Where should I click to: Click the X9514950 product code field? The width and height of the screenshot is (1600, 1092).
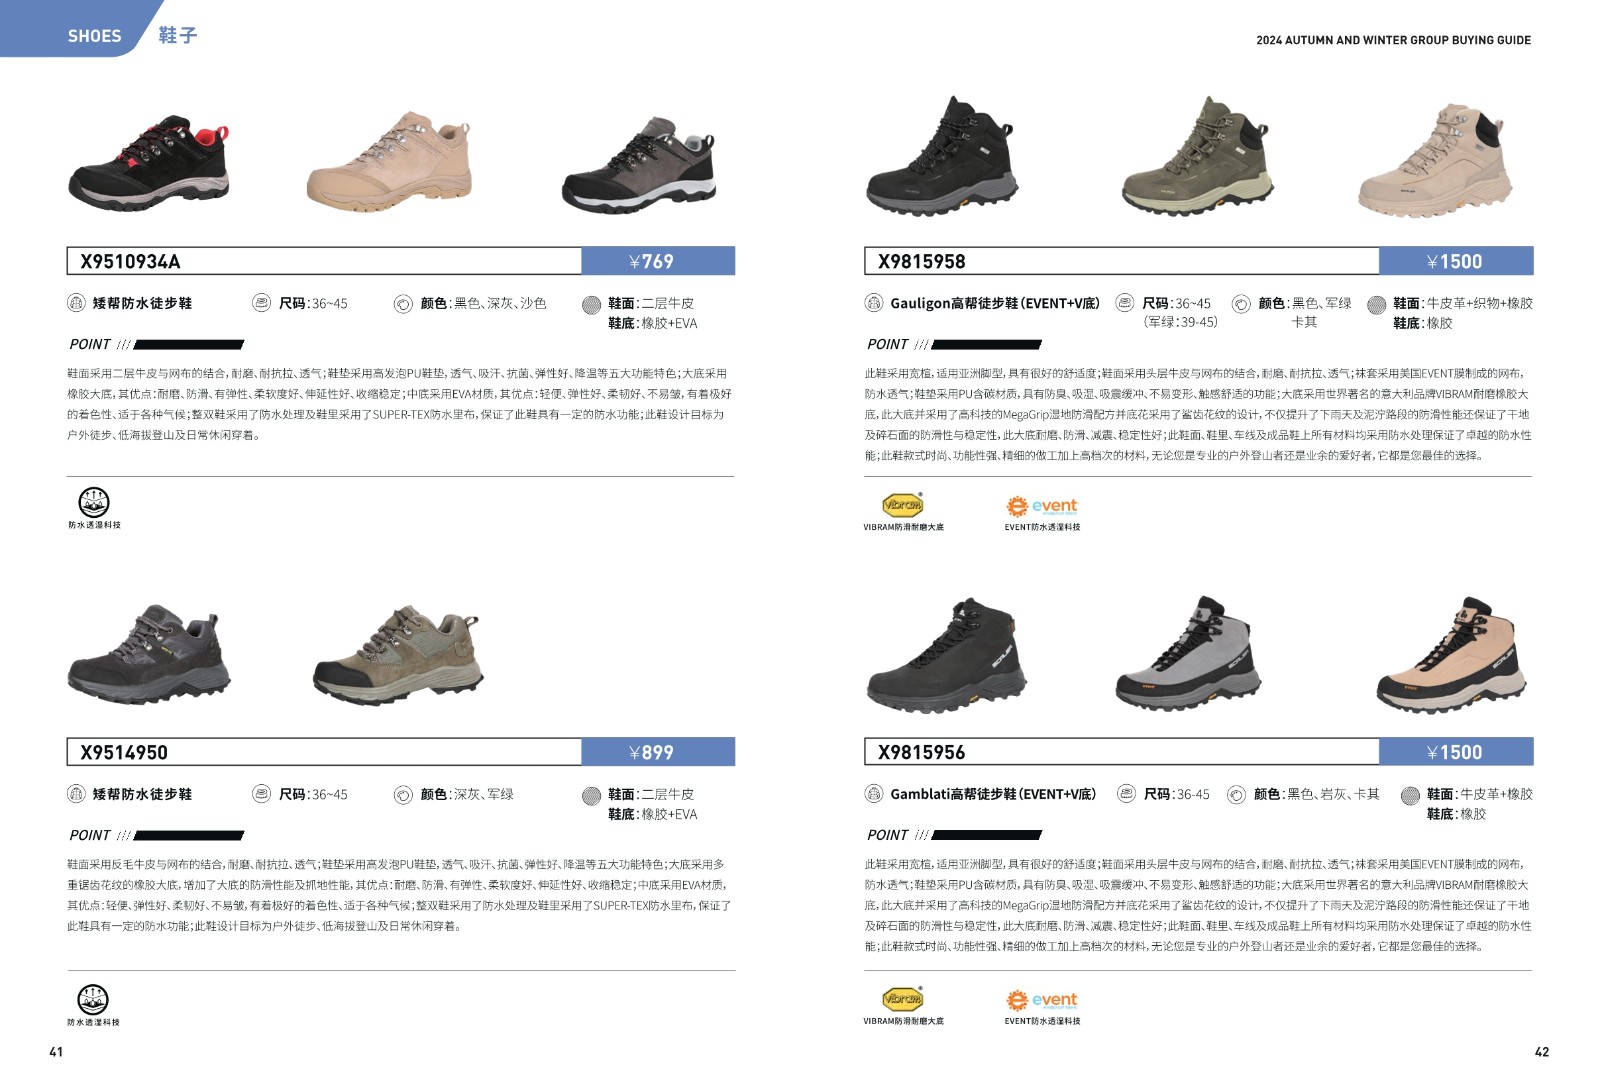pyautogui.click(x=324, y=752)
